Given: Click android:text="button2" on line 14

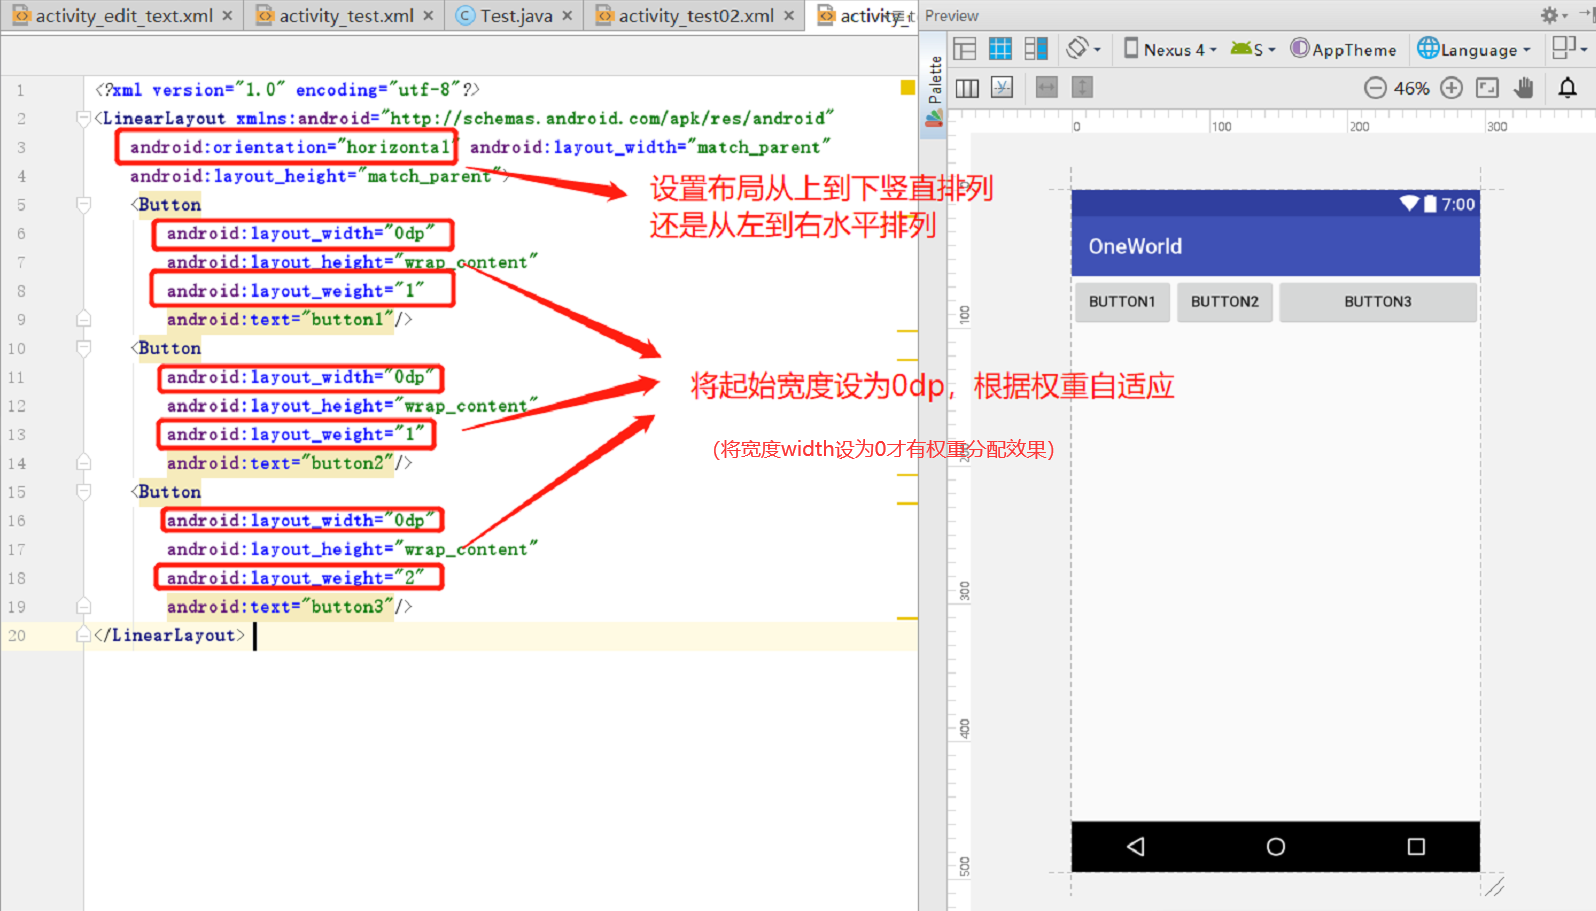Looking at the screenshot, I should [280, 463].
